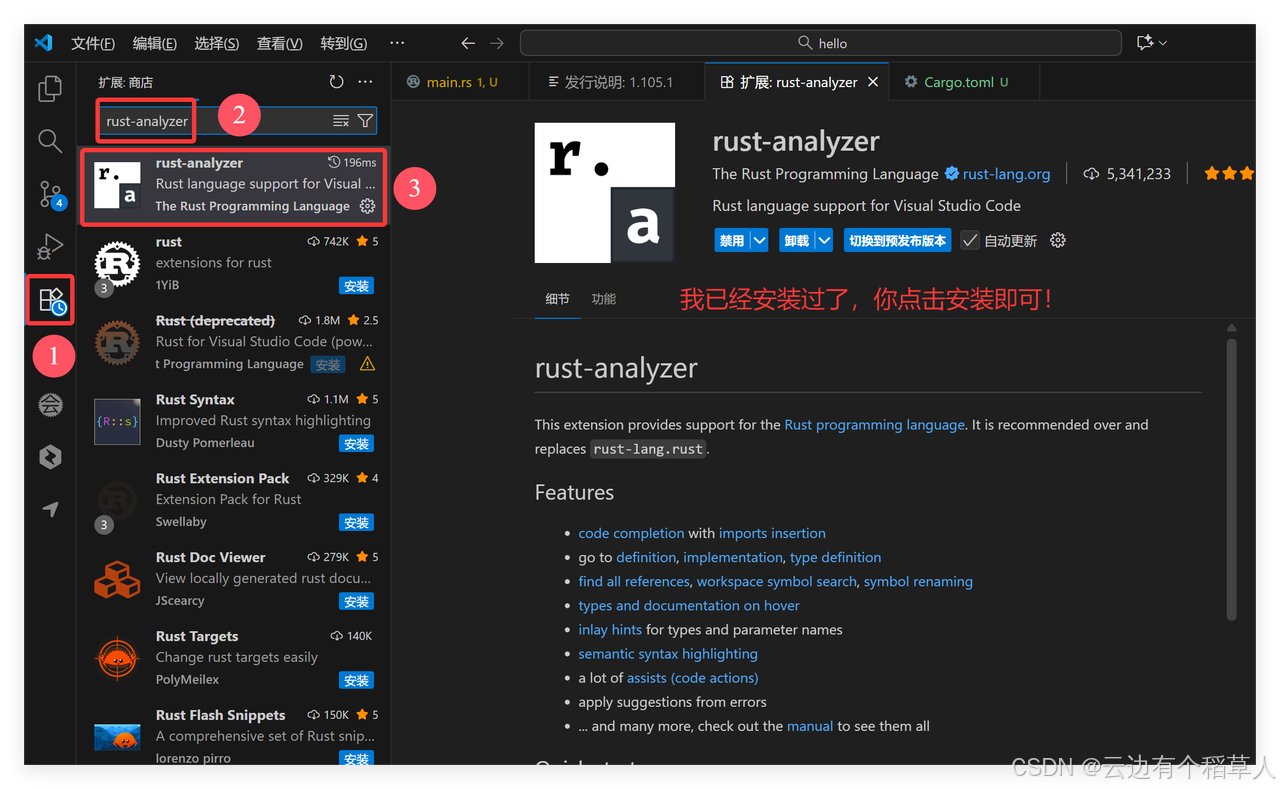The height and width of the screenshot is (789, 1280).
Task: Install the Rust Extension Pack
Action: tap(356, 523)
